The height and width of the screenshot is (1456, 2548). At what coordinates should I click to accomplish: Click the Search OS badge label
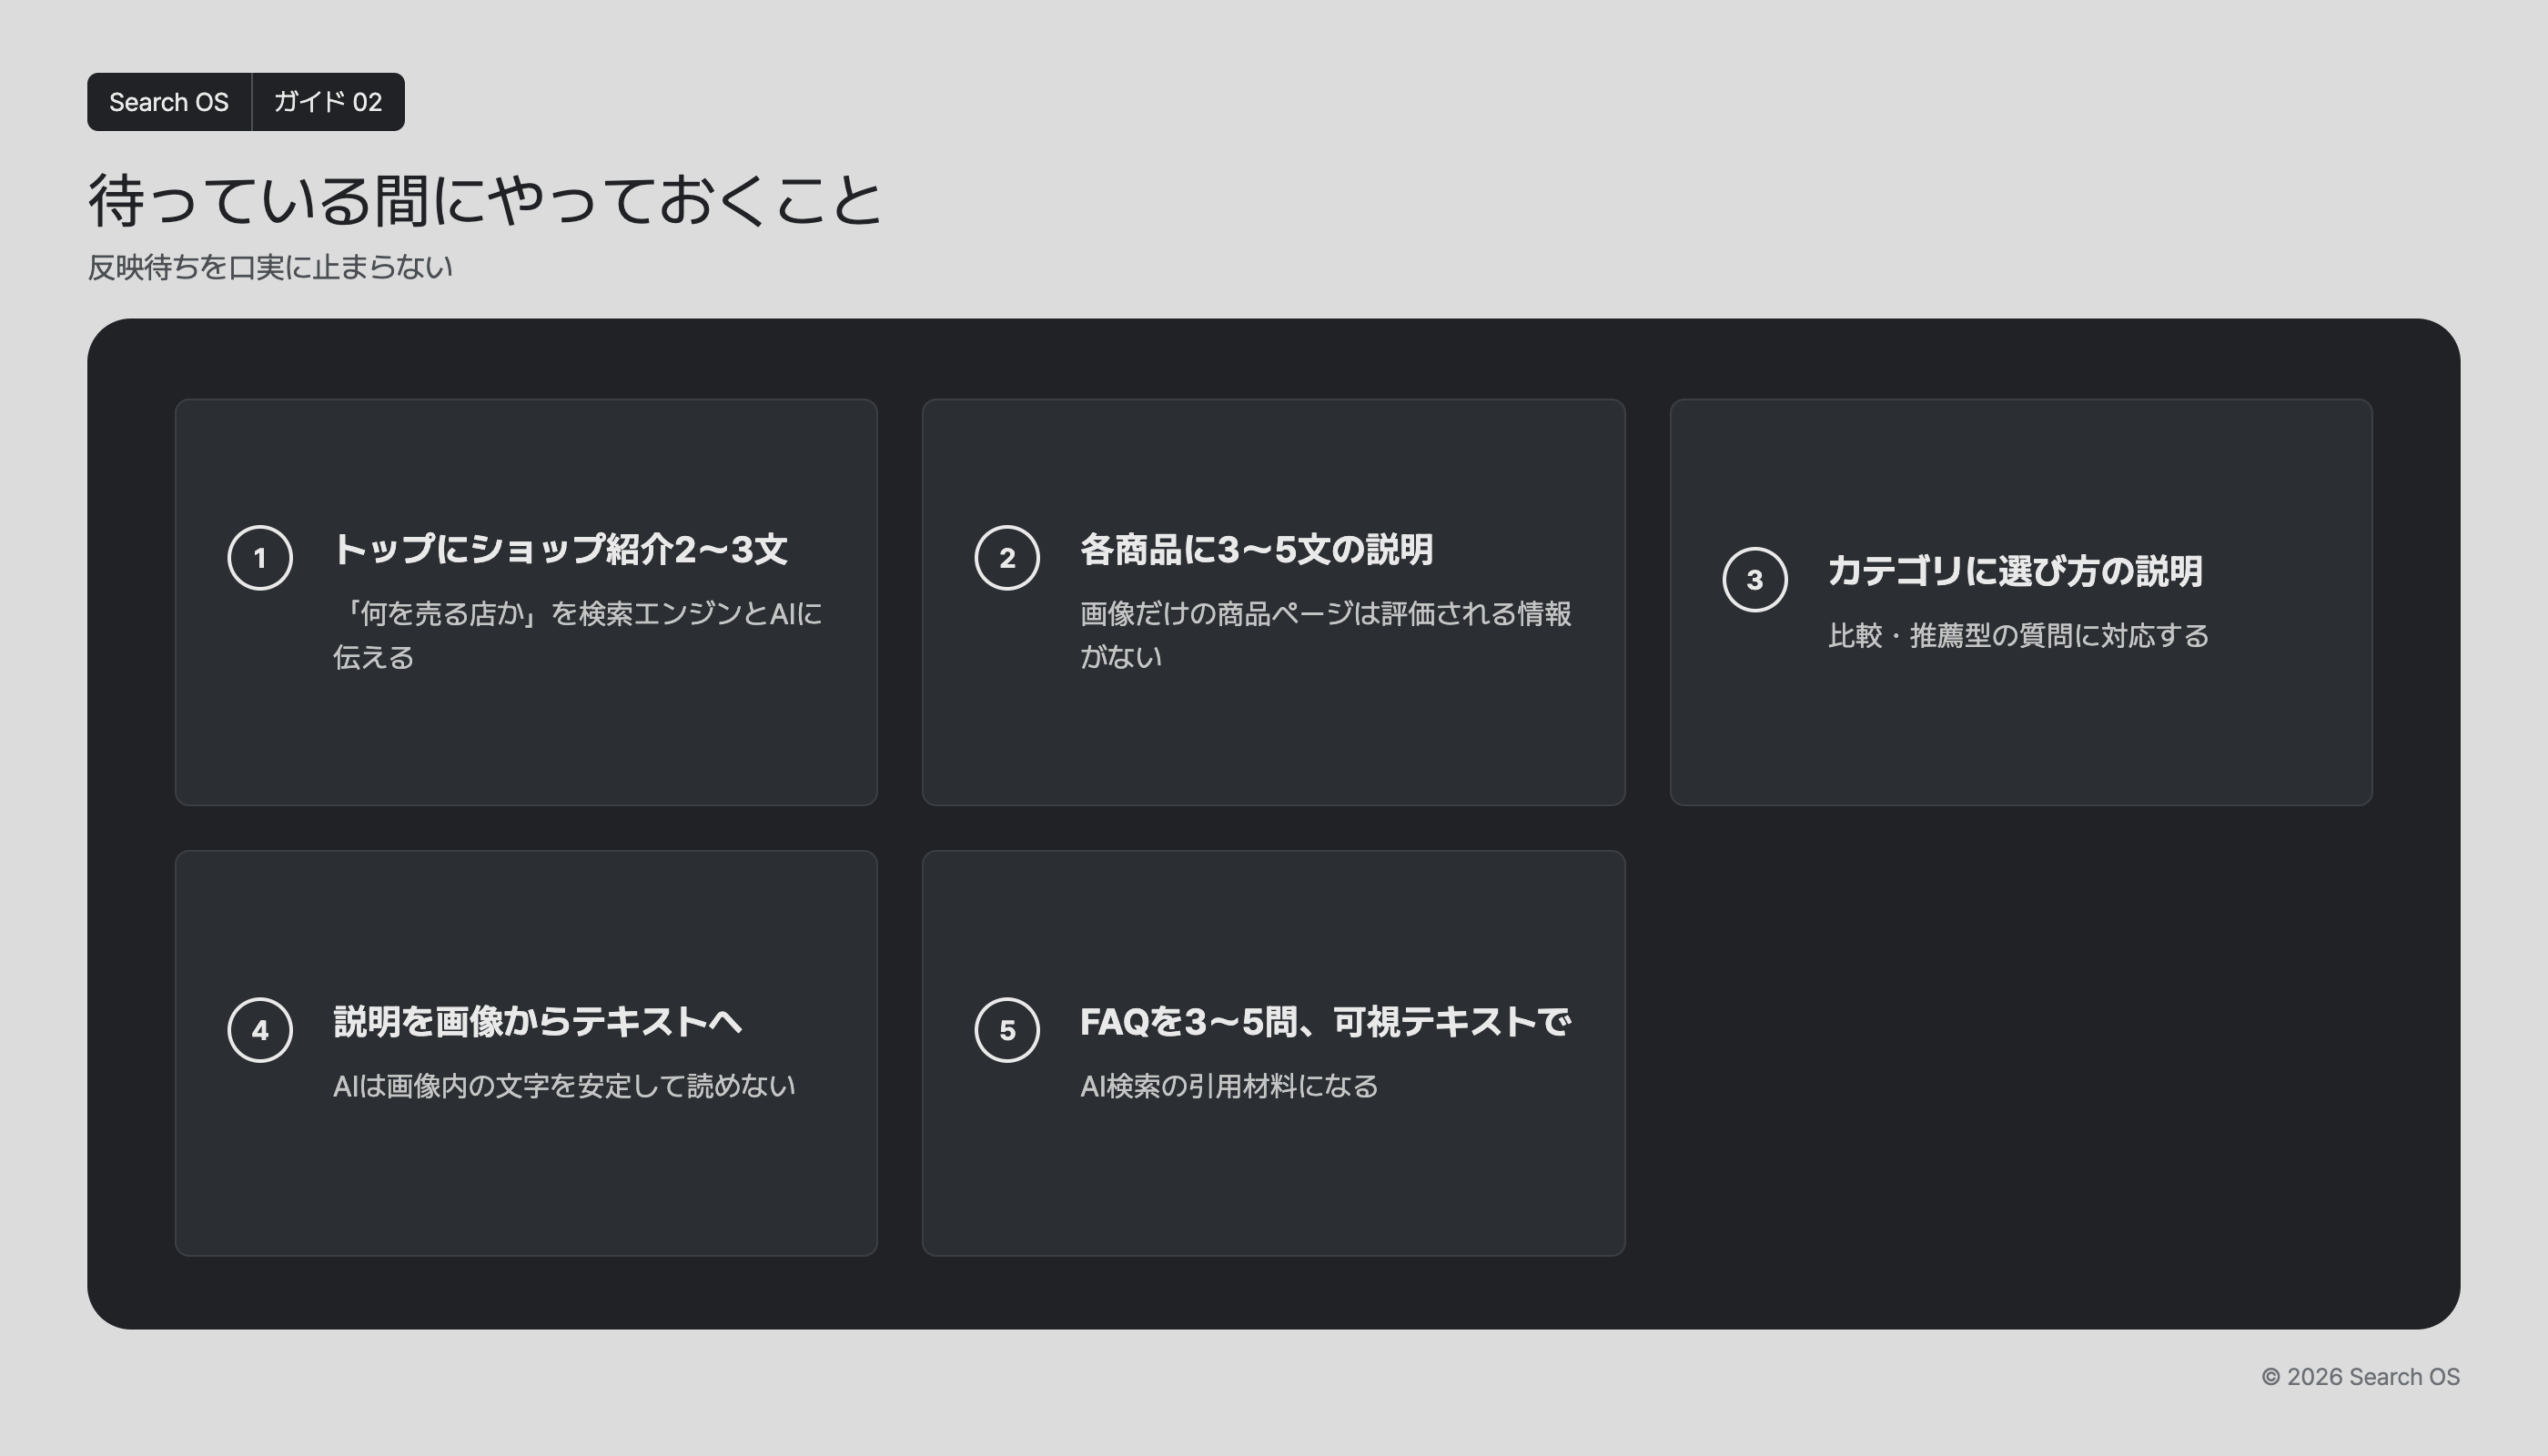(169, 102)
